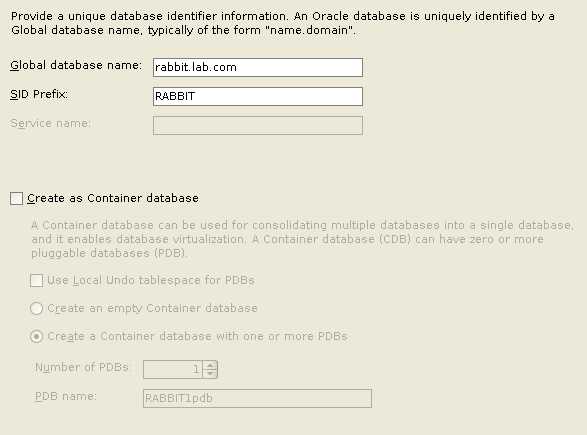Click the unique database identifier instruction text
The height and width of the screenshot is (435, 587).
coord(283,23)
